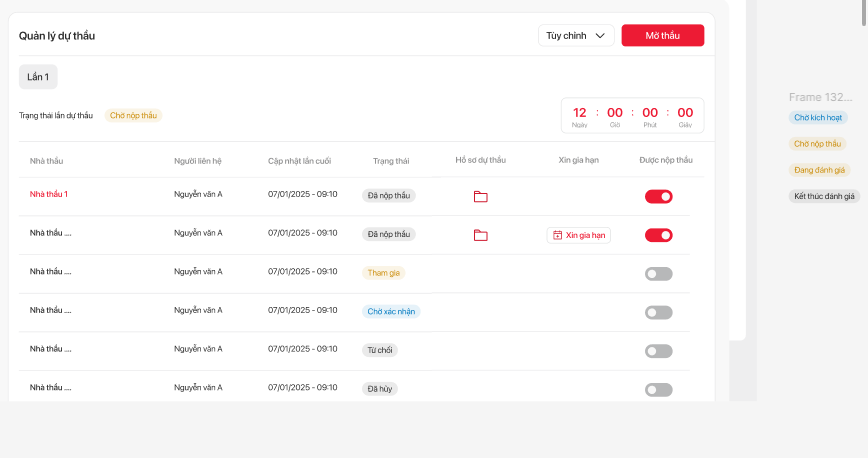The width and height of the screenshot is (868, 458).
Task: Click the Frame 132 label
Action: tap(820, 97)
